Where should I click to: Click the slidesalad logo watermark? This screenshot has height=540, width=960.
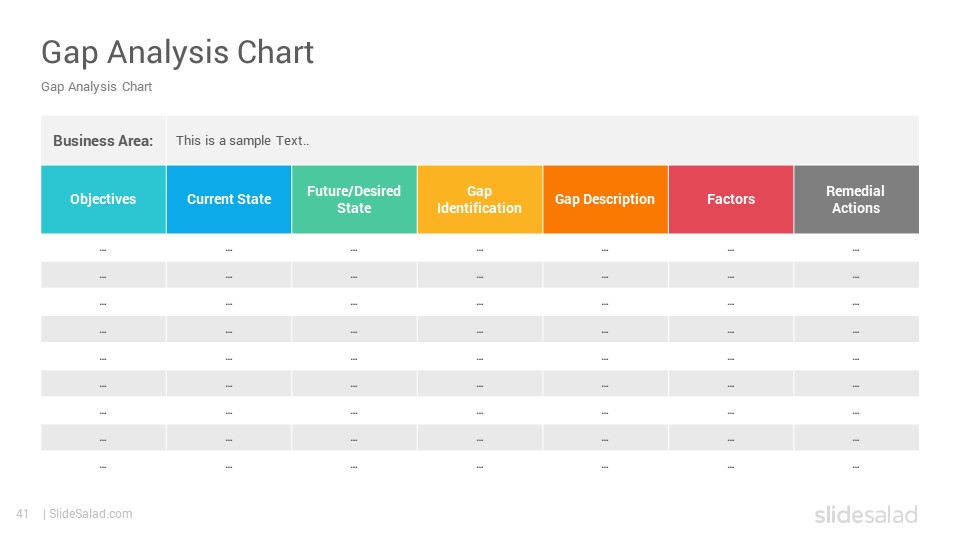pyautogui.click(x=866, y=515)
